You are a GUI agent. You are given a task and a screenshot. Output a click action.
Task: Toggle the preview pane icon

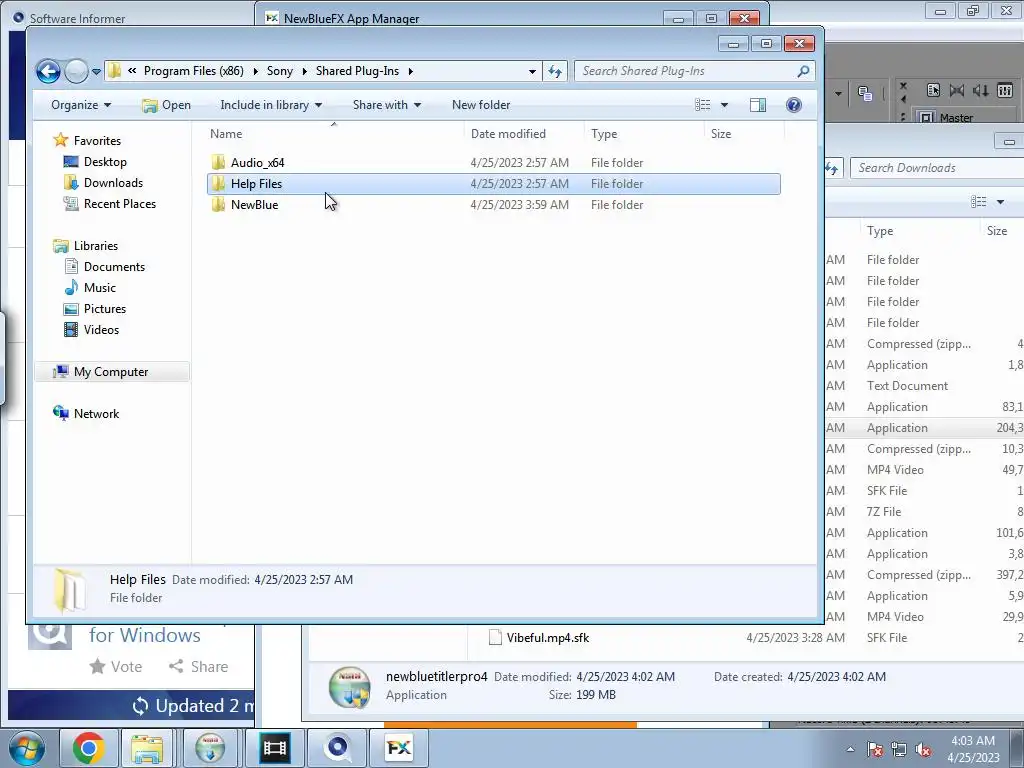pyautogui.click(x=758, y=105)
